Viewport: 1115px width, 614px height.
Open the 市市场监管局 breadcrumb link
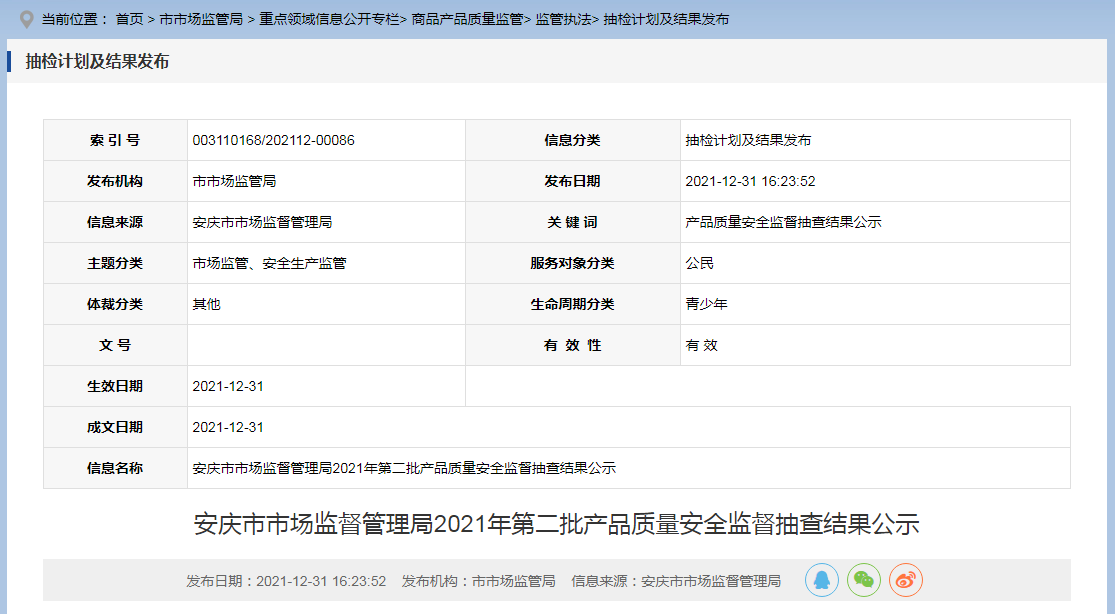tap(201, 19)
